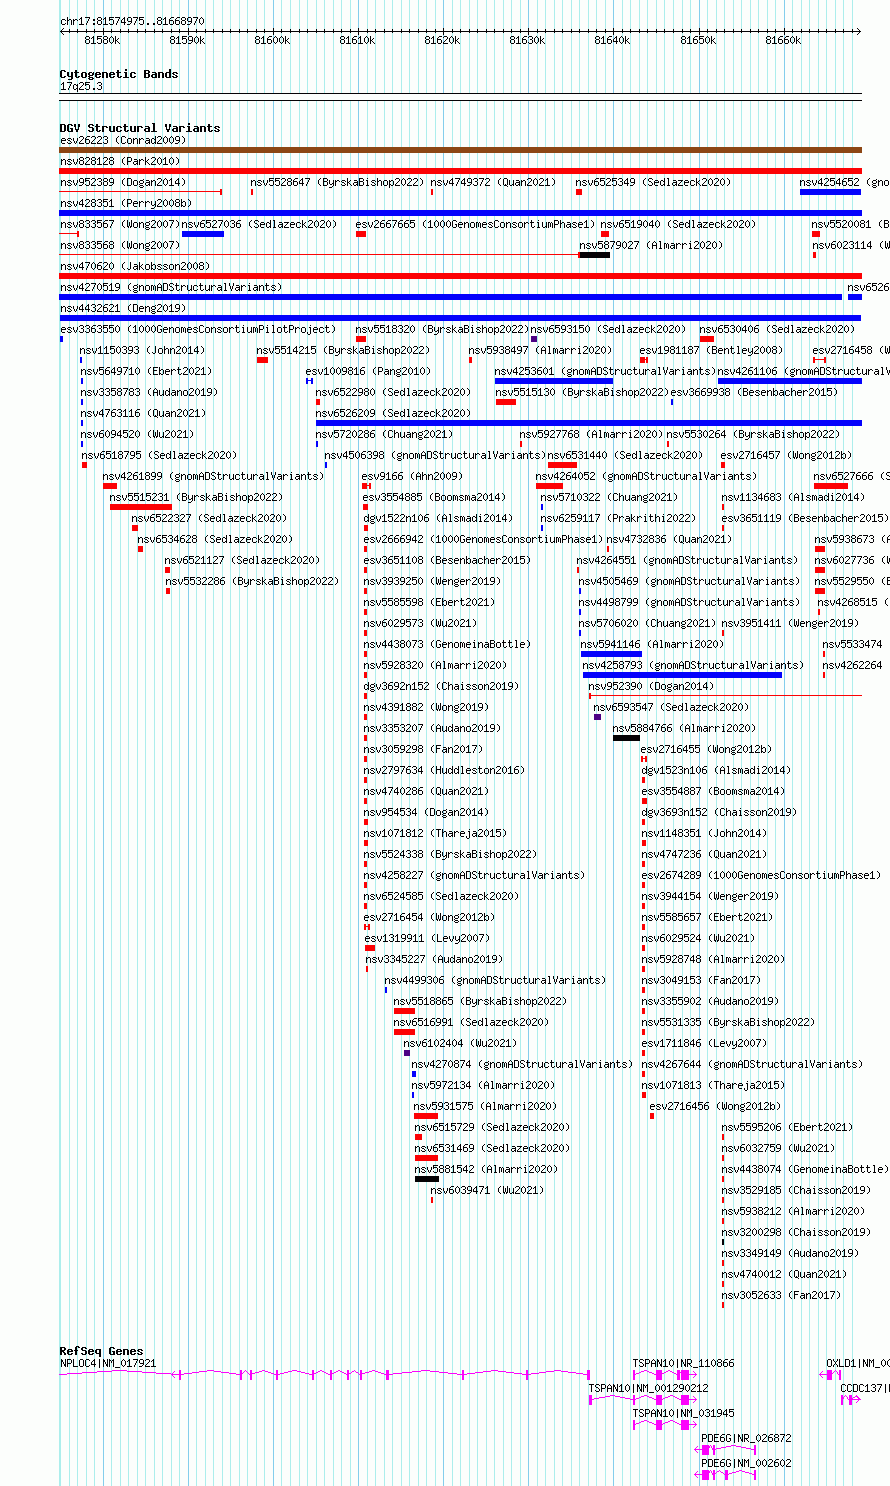Viewport: 890px width, 1486px height.
Task: Click the nsv470620 (Jakobsson2008) label
Action: click(x=135, y=266)
